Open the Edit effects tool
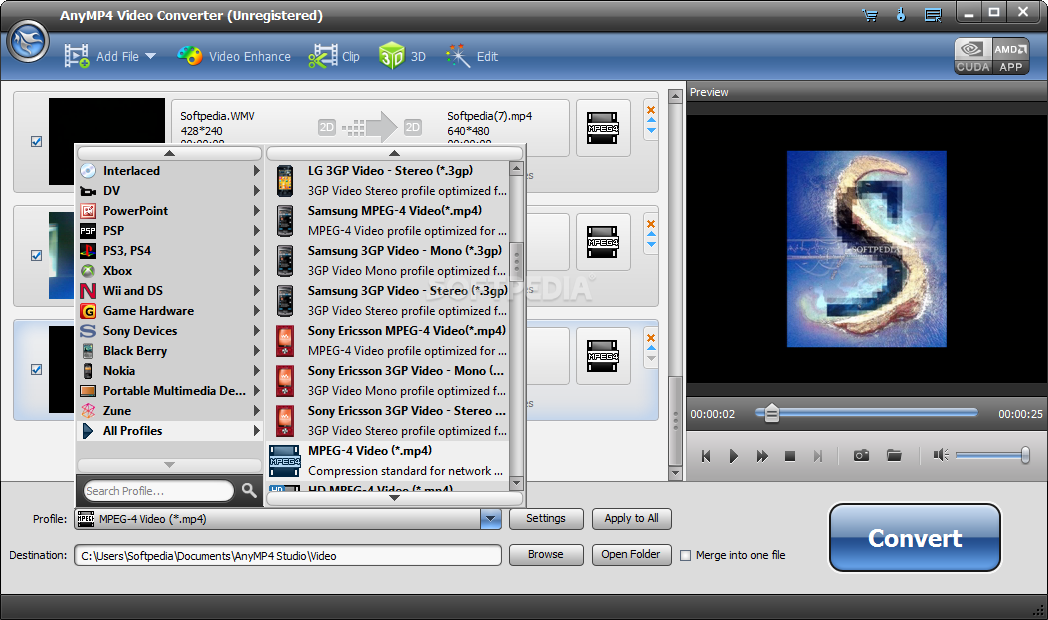This screenshot has width=1048, height=620. 472,56
